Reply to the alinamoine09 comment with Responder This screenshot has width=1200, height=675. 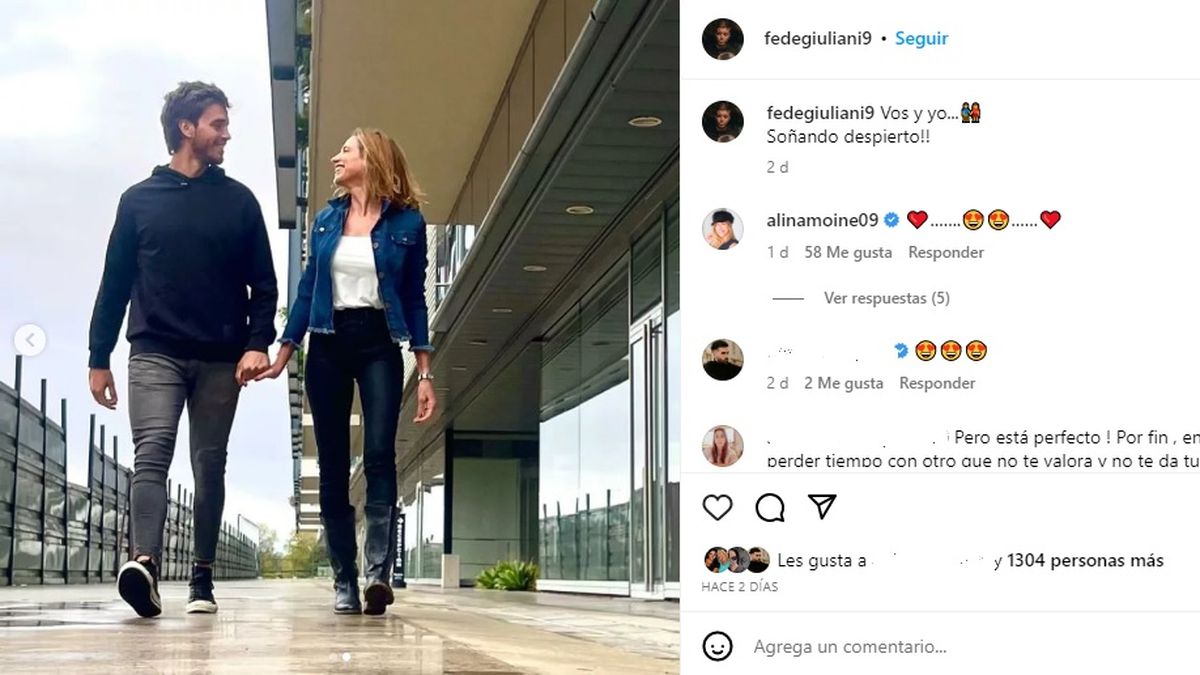[946, 253]
